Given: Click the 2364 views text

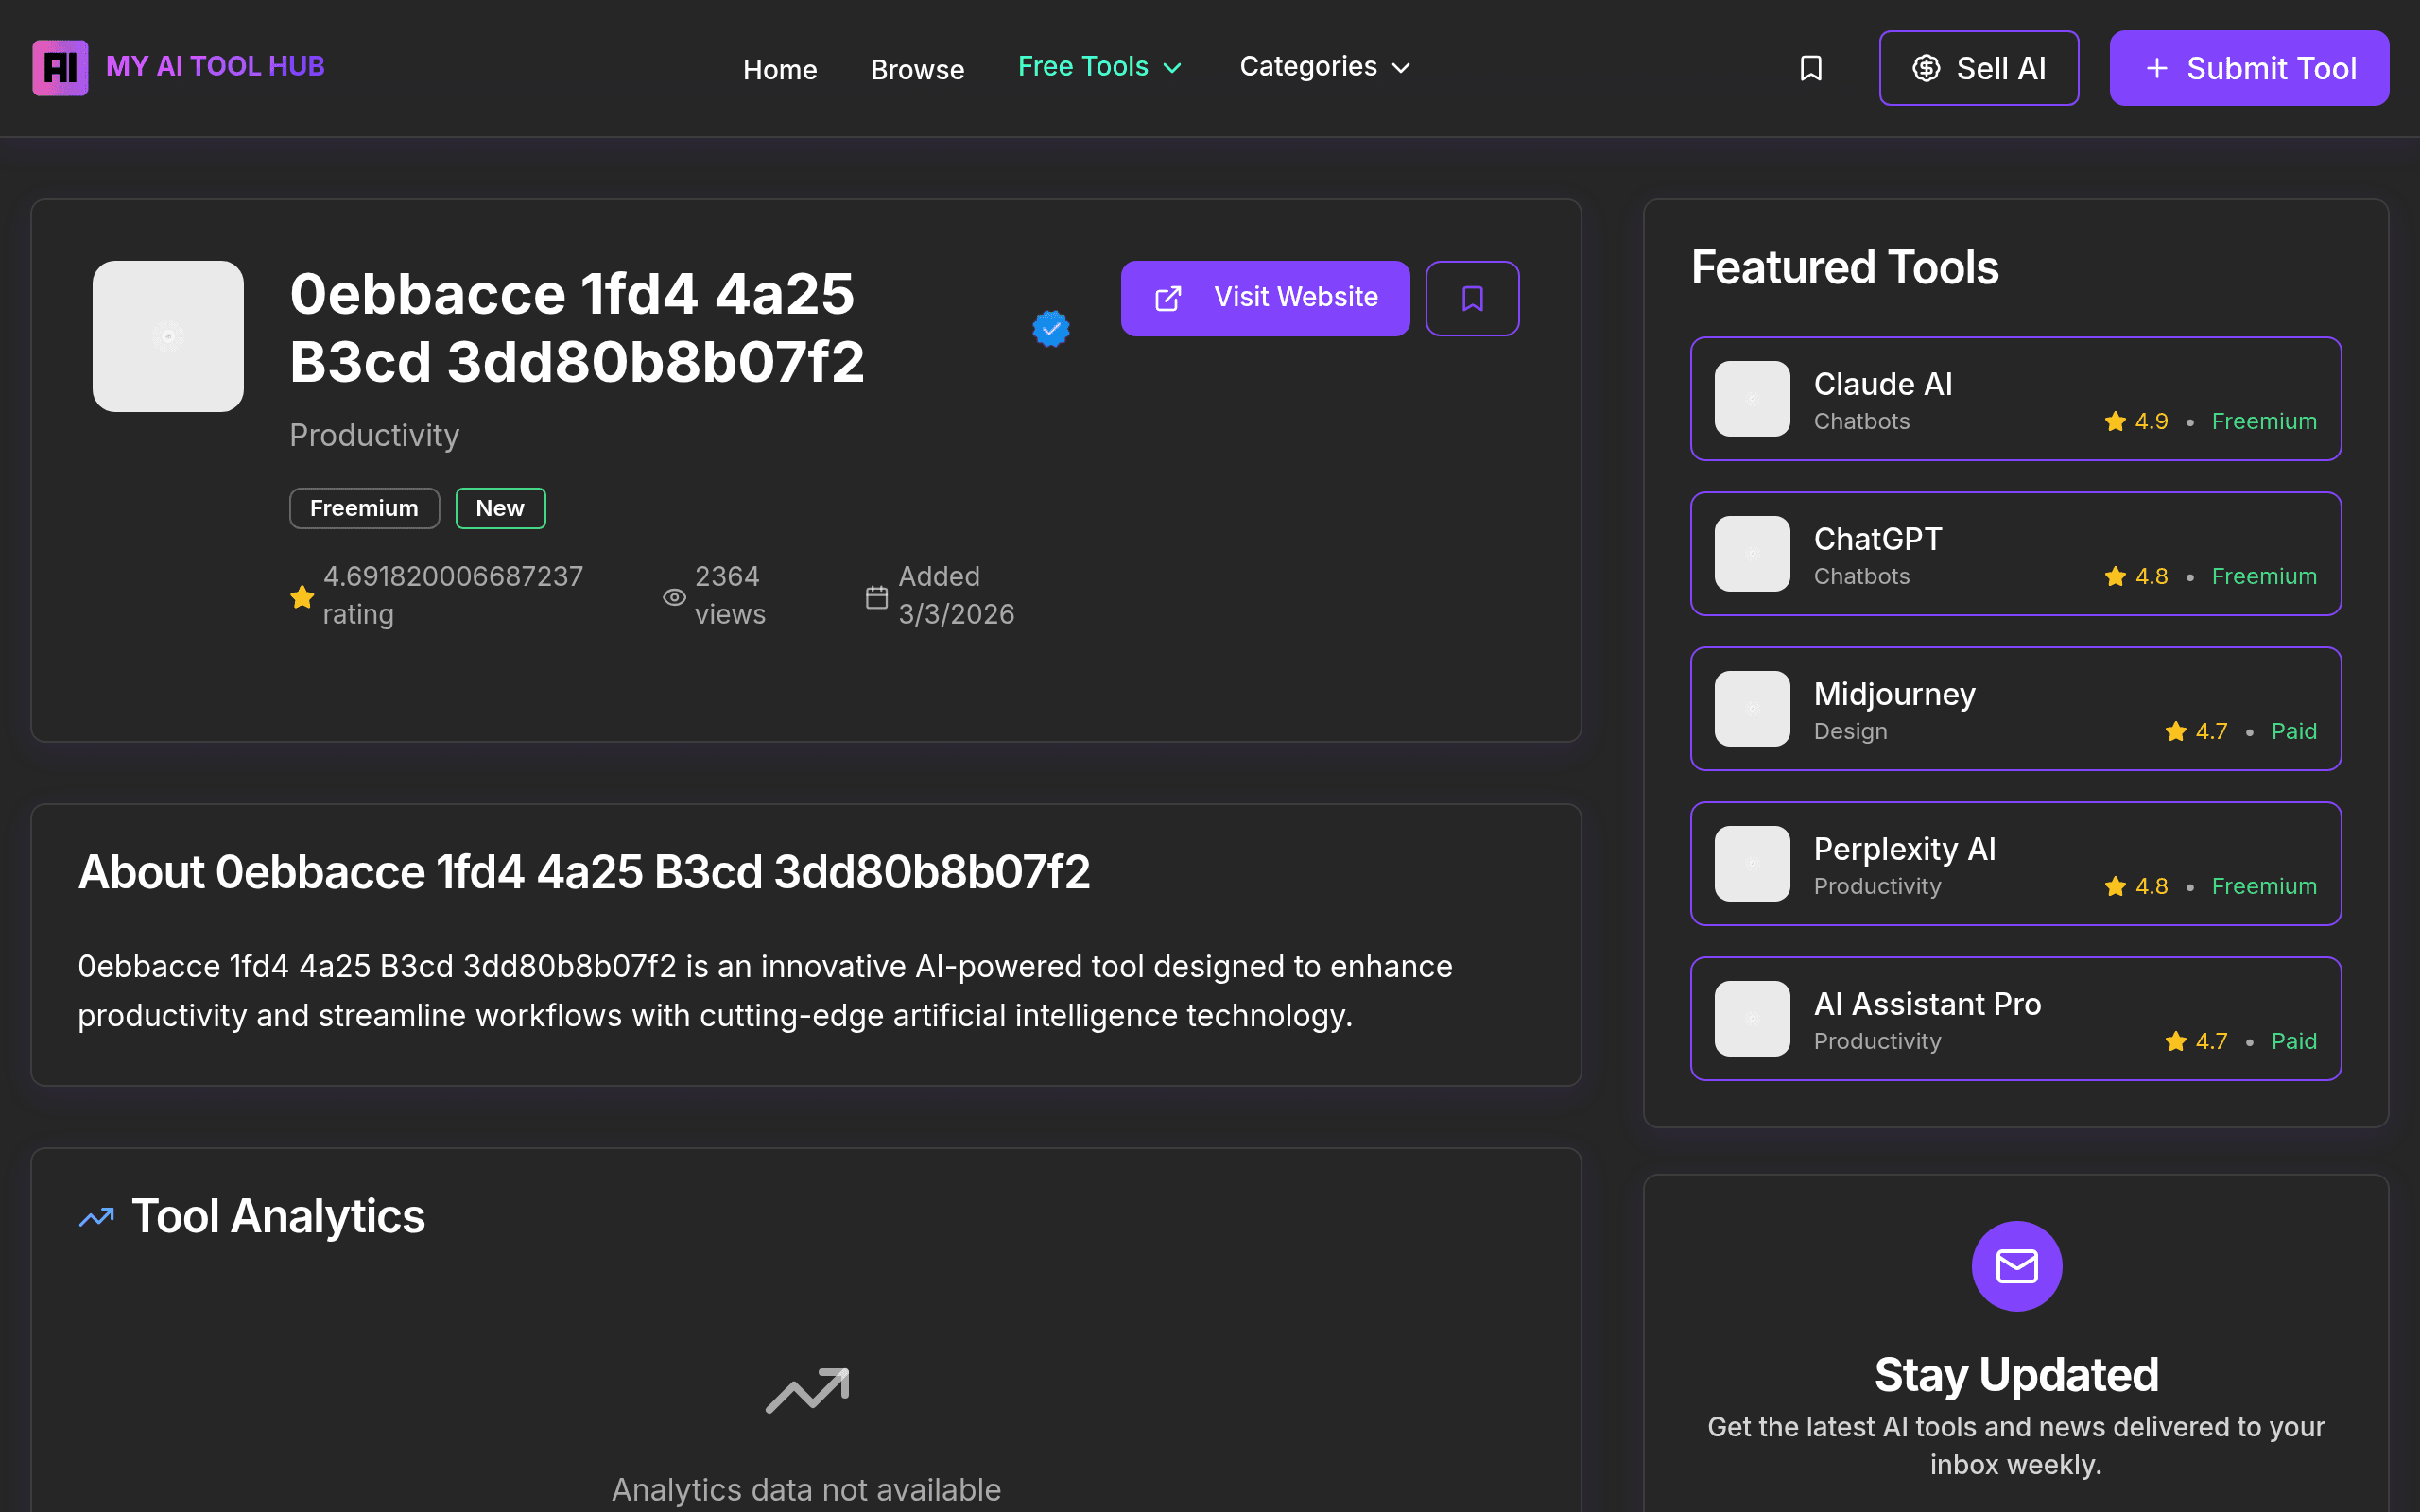Looking at the screenshot, I should pos(730,595).
